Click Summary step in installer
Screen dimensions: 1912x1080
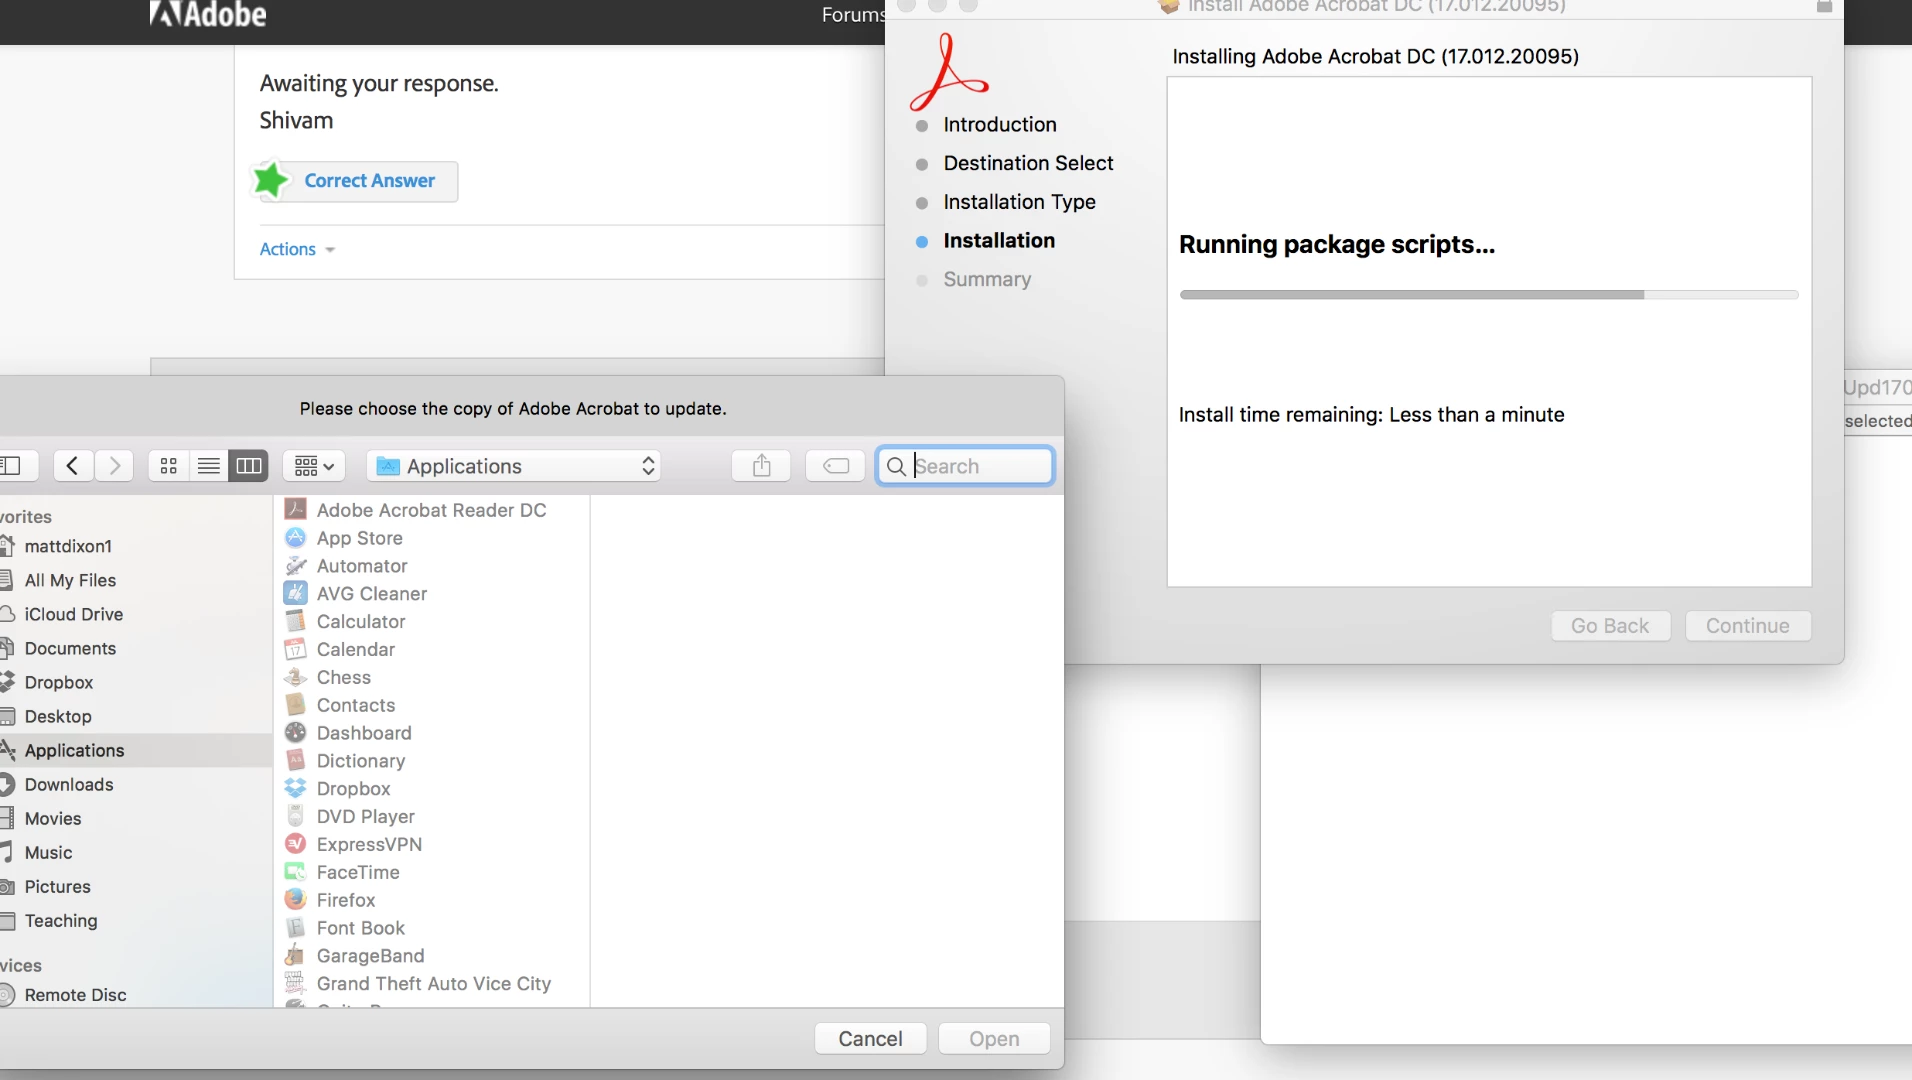coord(987,279)
